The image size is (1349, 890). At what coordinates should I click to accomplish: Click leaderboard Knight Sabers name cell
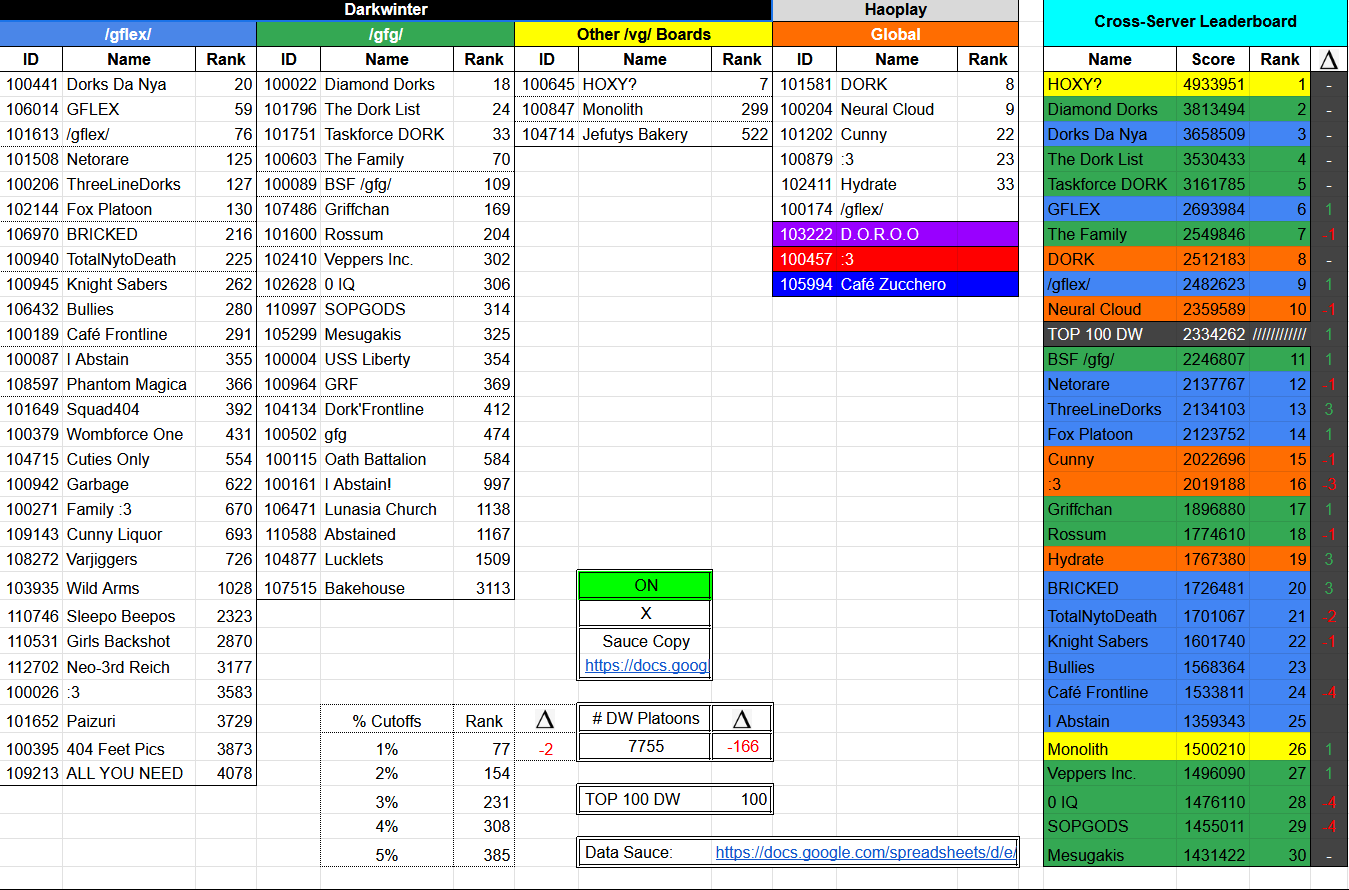(1110, 641)
